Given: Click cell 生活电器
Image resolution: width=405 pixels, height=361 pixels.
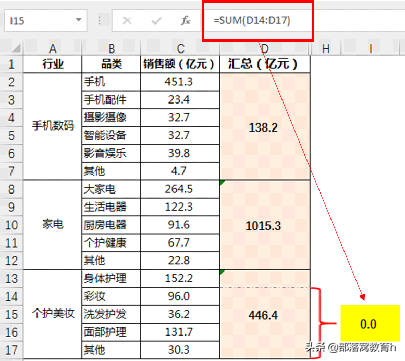Looking at the screenshot, I should tap(111, 207).
